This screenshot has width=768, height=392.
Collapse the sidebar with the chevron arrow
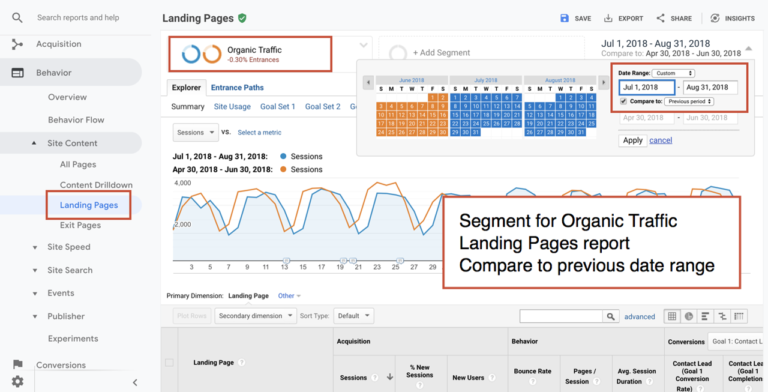[135, 382]
